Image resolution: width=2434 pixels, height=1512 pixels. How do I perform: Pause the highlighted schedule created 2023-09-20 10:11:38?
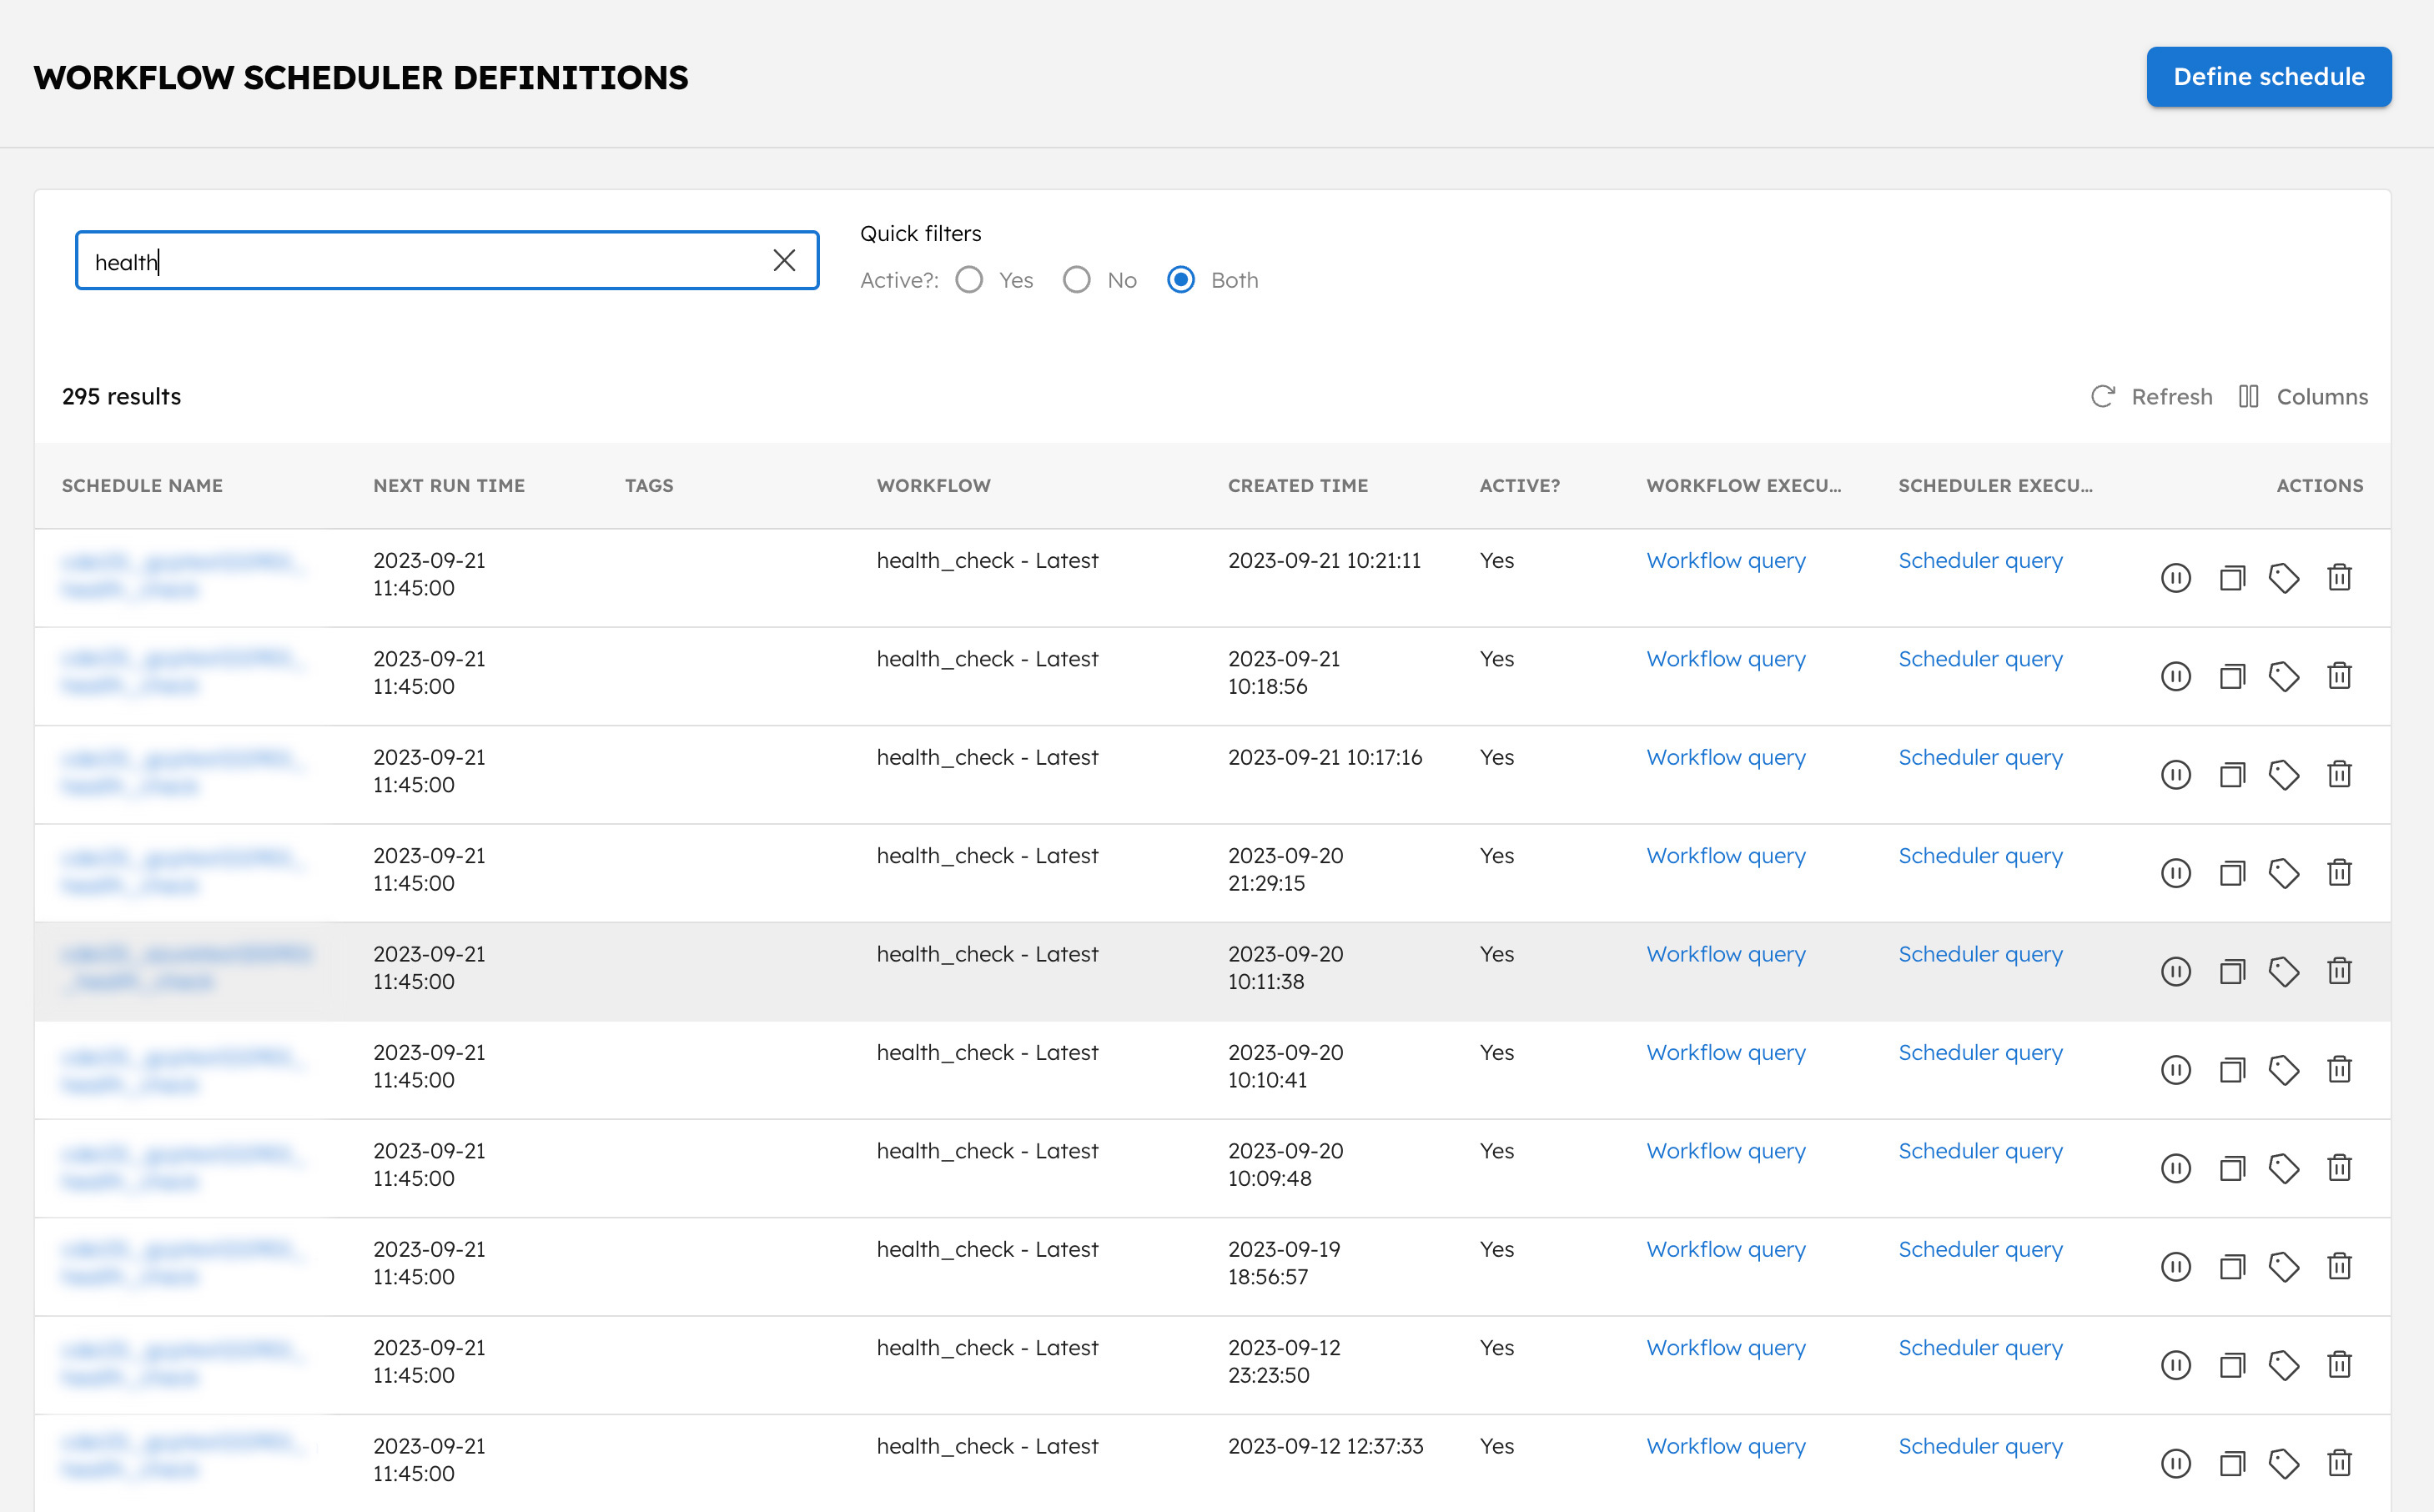2176,971
